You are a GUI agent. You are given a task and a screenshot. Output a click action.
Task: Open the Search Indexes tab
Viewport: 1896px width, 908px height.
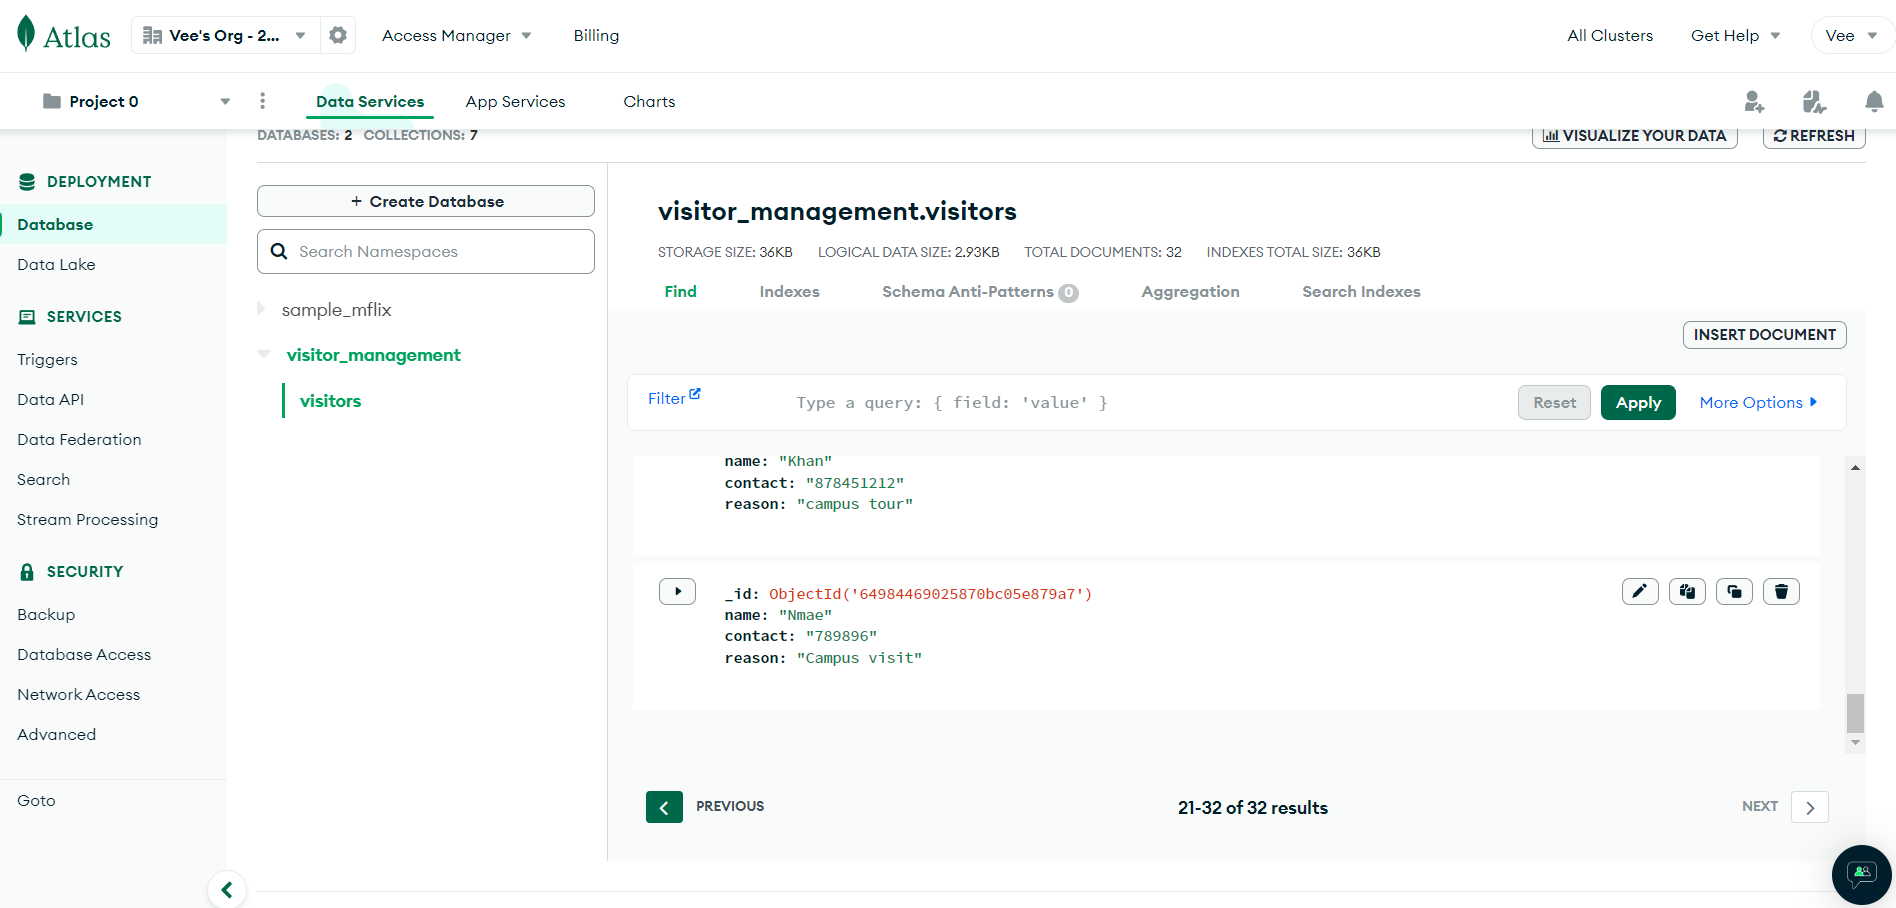[x=1361, y=291]
